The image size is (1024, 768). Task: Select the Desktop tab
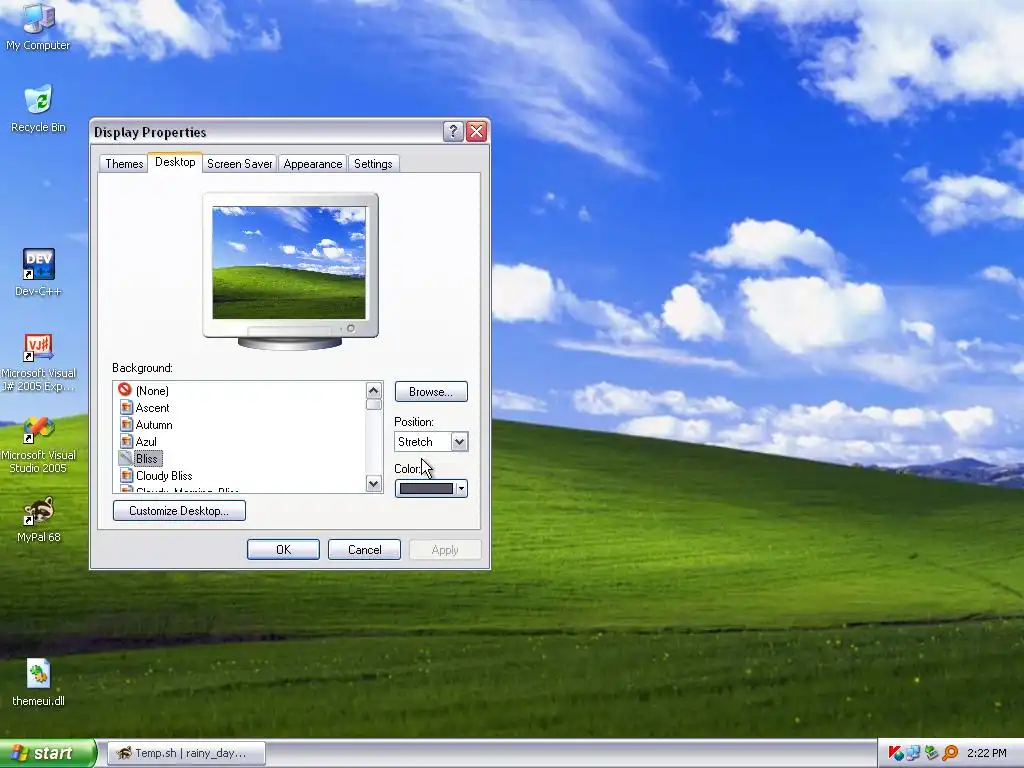point(175,162)
